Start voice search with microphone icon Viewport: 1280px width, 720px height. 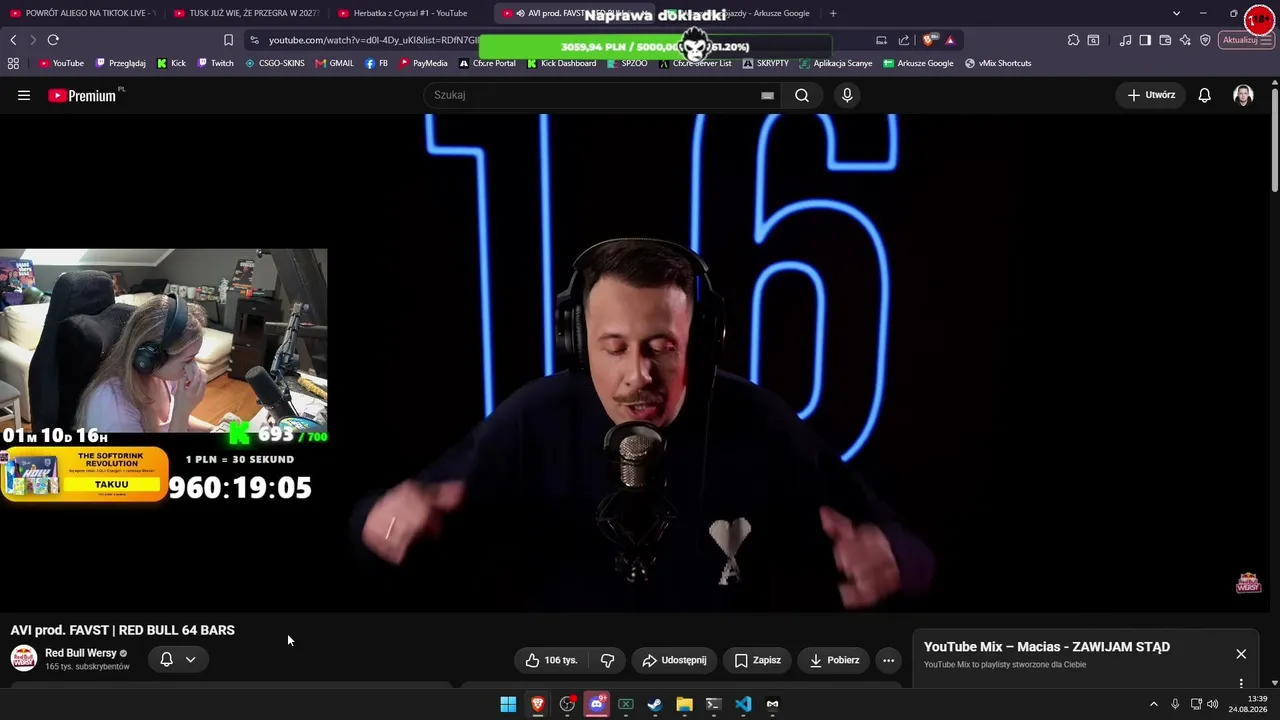click(847, 95)
